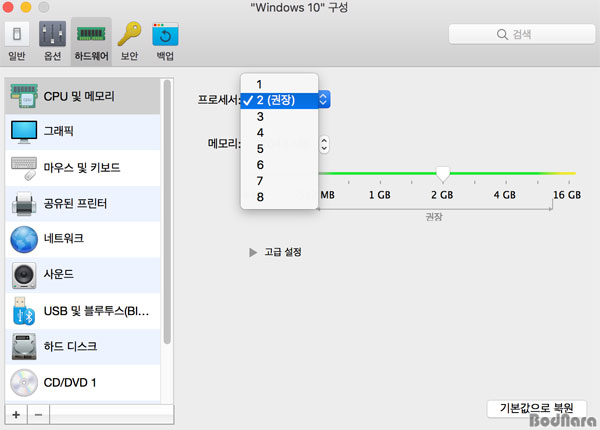Screen dimensions: 600x430
Task: Select 사운드 speaker item in sidebar
Action: 83,275
